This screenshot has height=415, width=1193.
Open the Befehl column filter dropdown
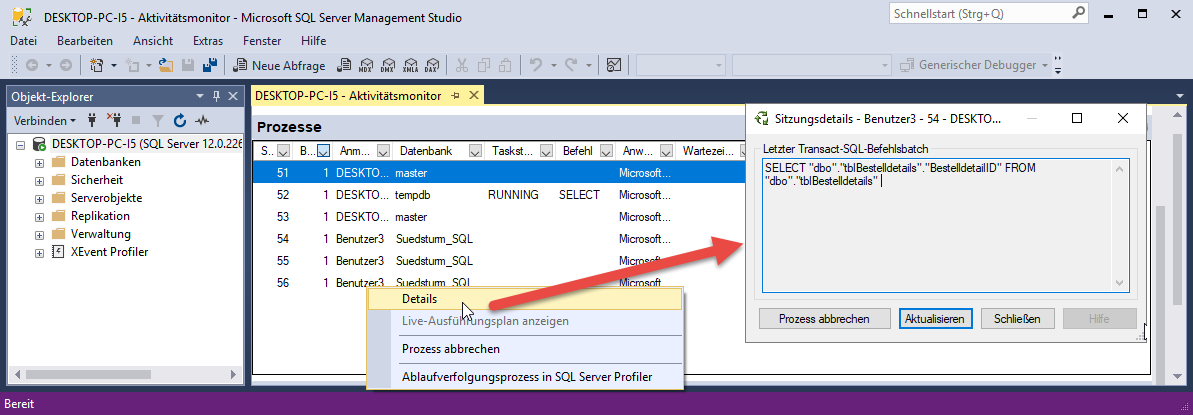[603, 151]
